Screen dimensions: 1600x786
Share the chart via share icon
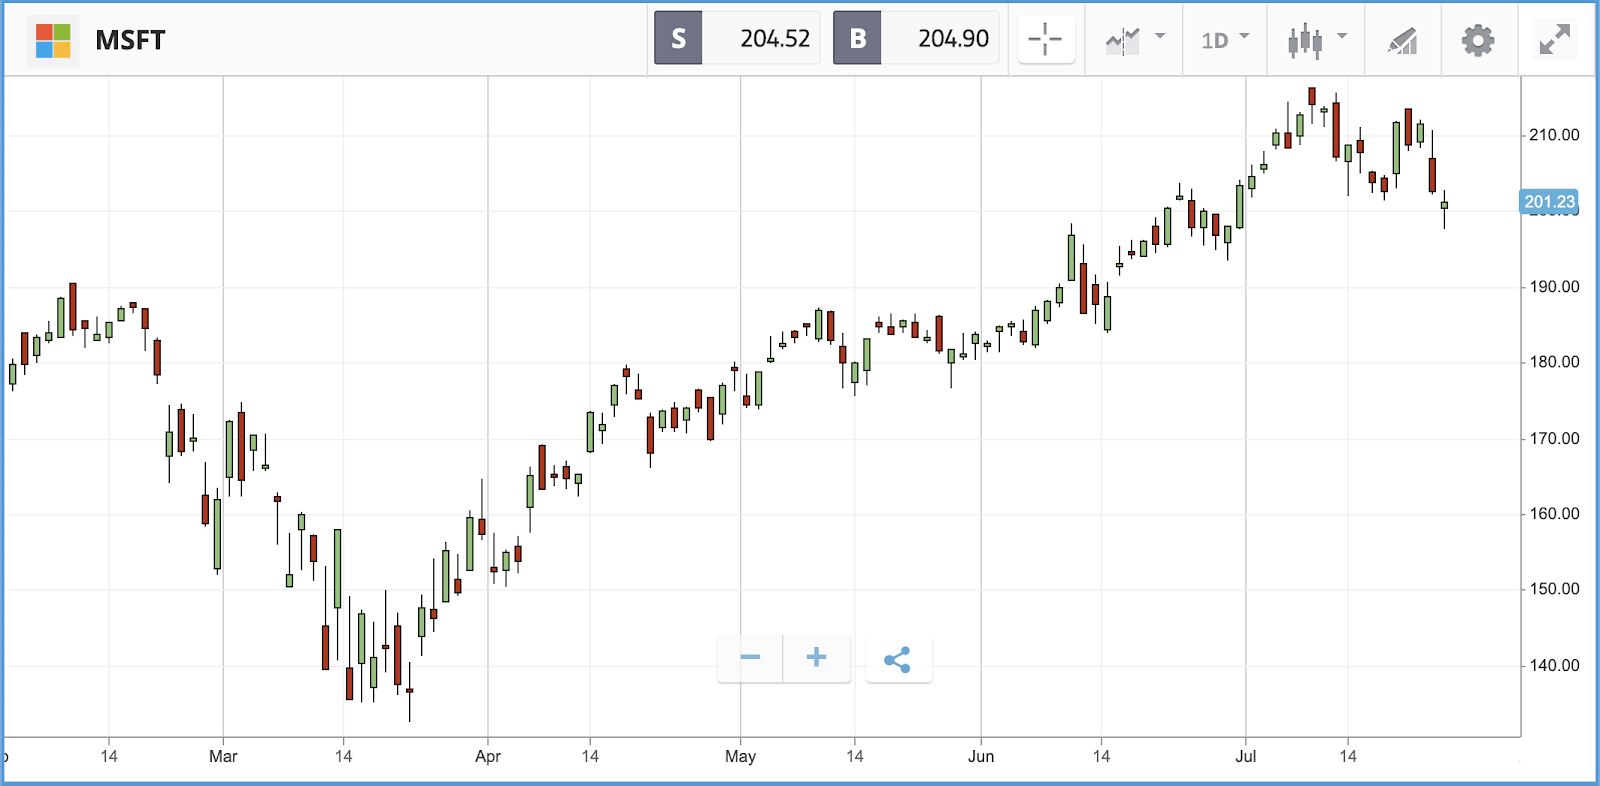click(898, 659)
